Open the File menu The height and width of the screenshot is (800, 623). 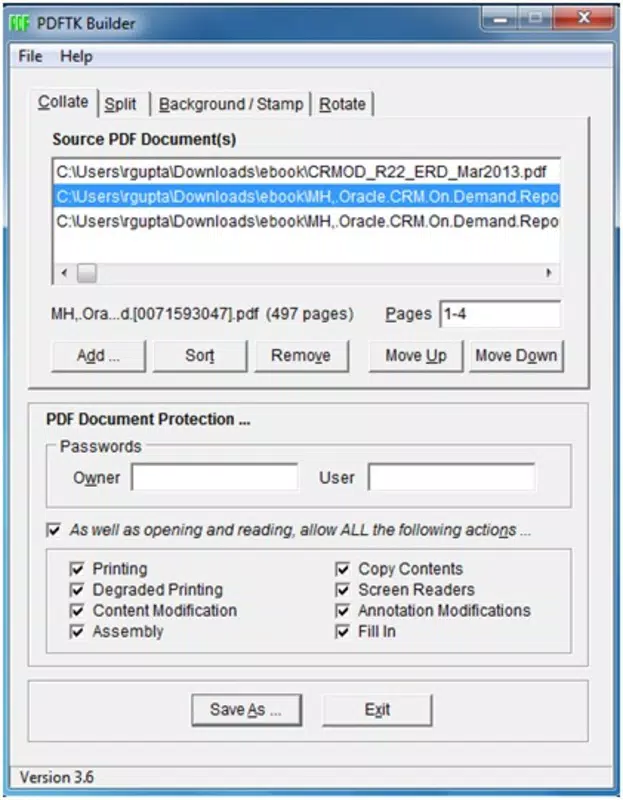[x=30, y=56]
